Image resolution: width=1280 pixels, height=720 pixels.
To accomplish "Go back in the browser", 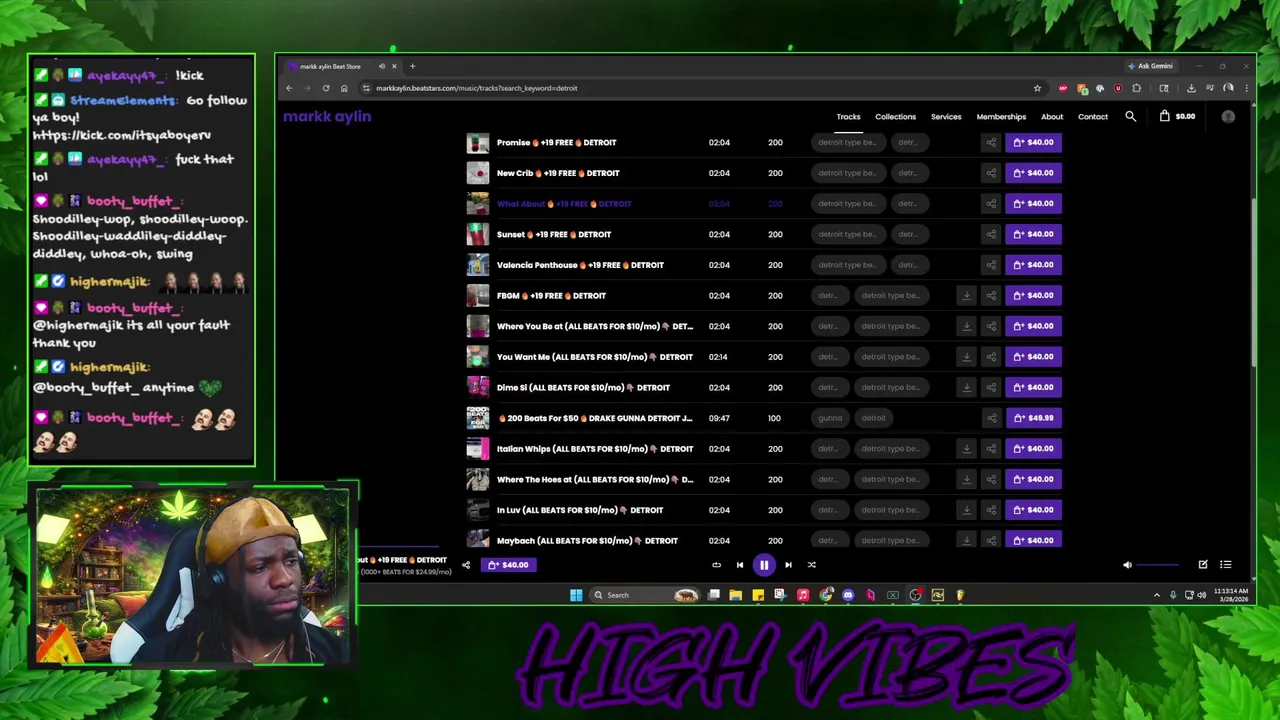I will pos(289,88).
